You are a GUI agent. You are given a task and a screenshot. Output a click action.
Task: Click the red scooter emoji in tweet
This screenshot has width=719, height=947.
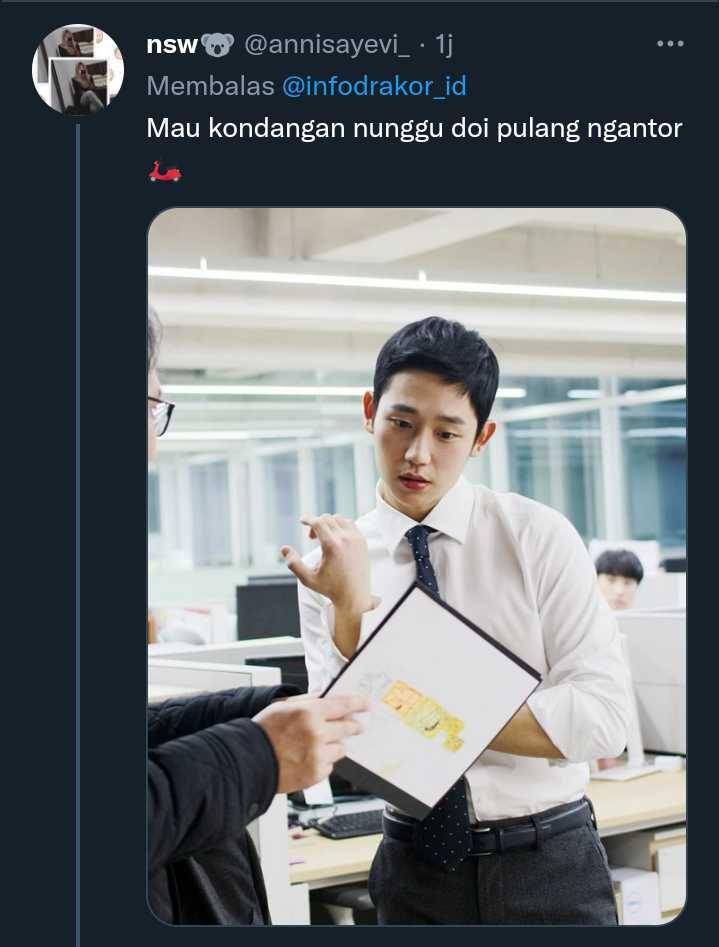(x=164, y=172)
